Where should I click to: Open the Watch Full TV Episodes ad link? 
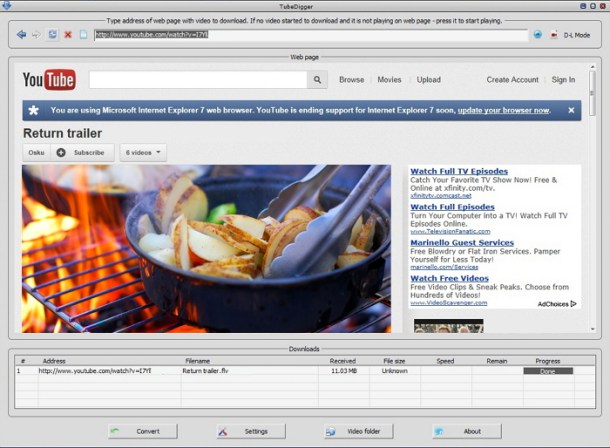[458, 171]
